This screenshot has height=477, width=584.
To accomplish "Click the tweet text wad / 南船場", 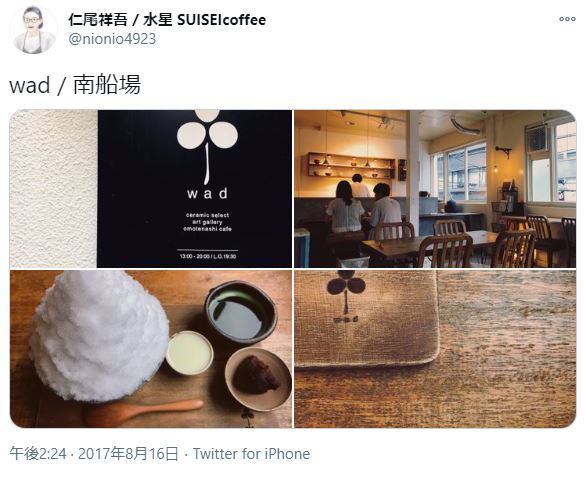I will click(75, 85).
